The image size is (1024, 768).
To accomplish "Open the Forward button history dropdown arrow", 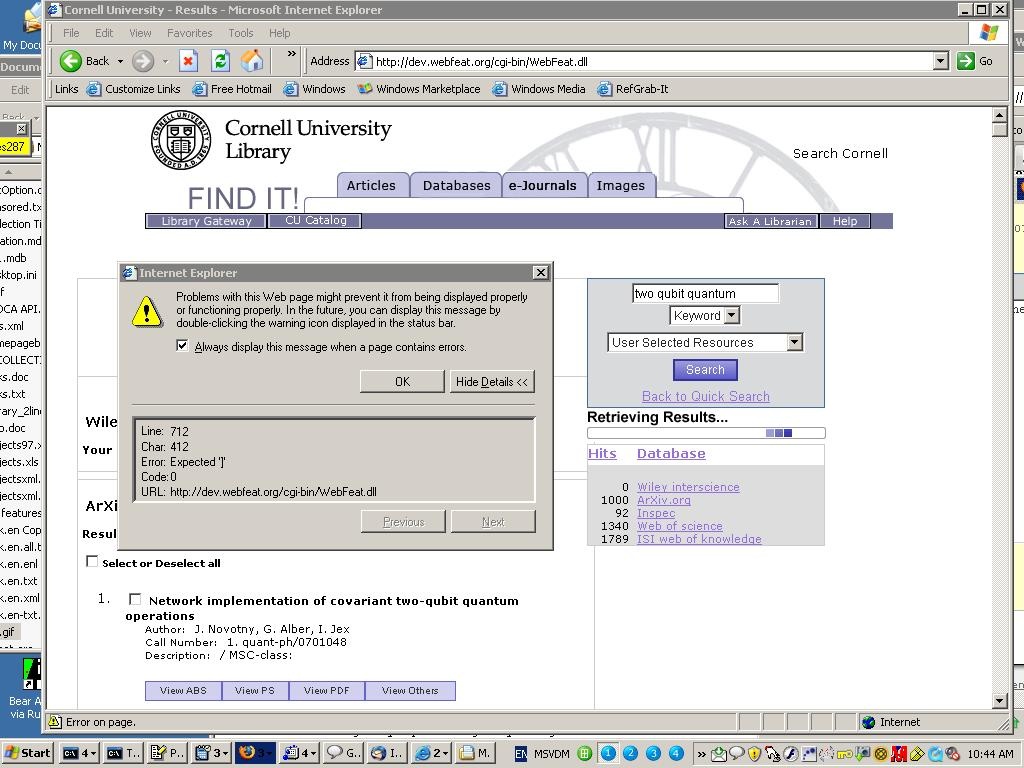I will tap(165, 61).
